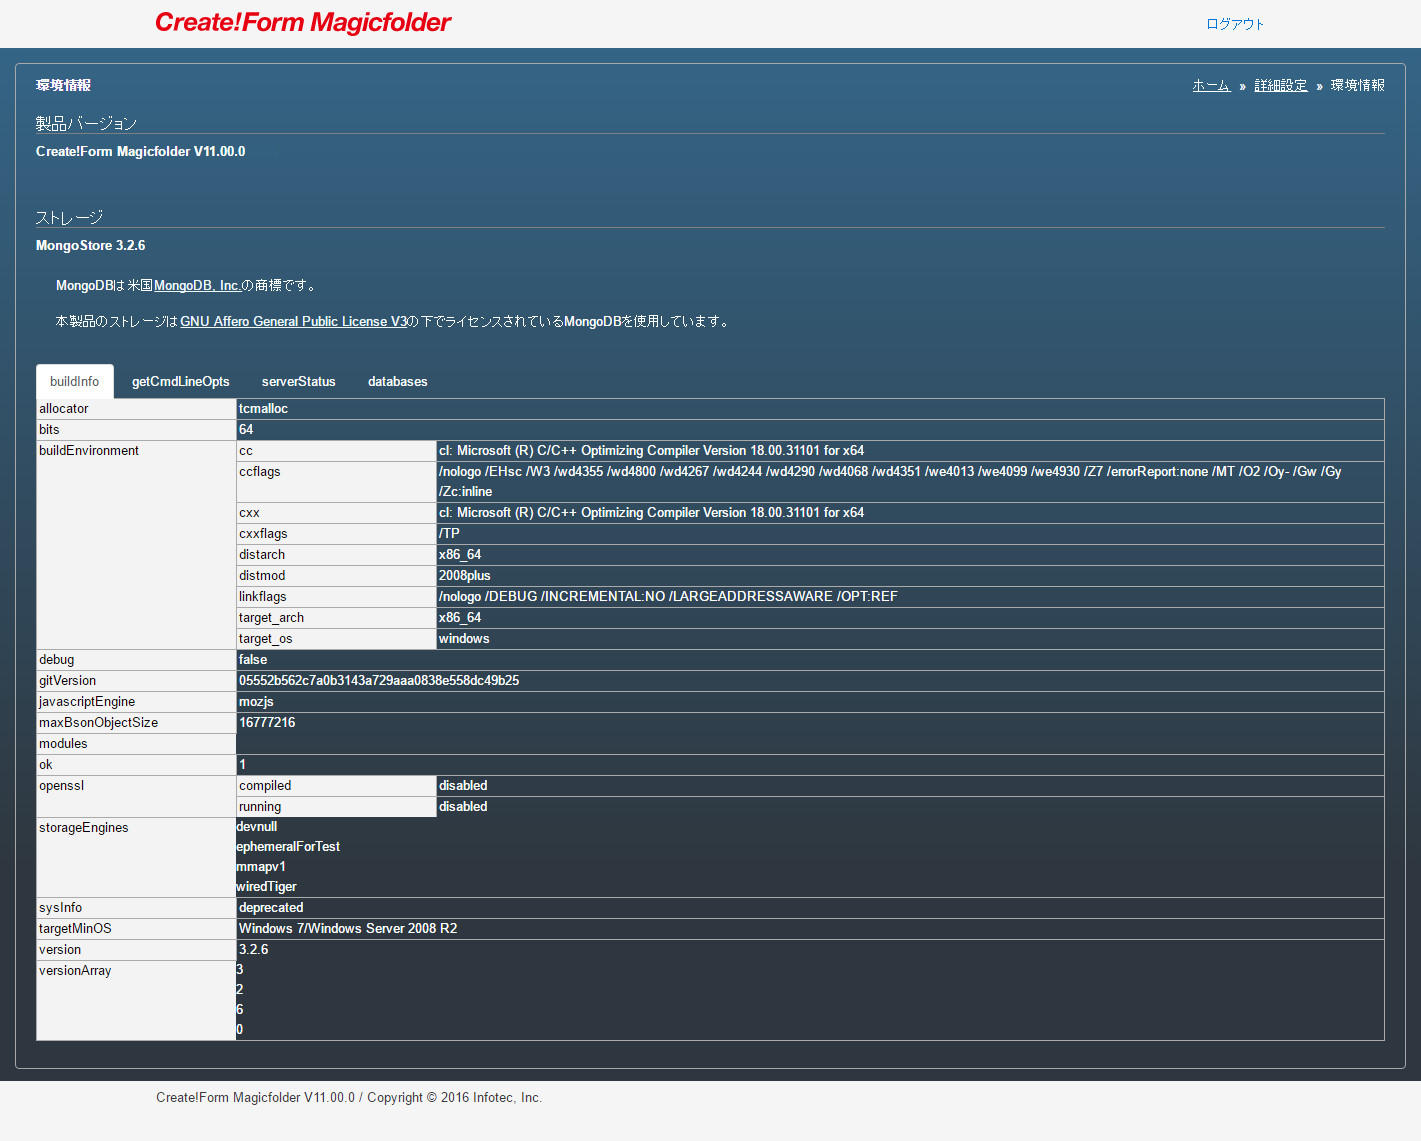Click the version row label
Image resolution: width=1421 pixels, height=1141 pixels.
pyautogui.click(x=136, y=950)
